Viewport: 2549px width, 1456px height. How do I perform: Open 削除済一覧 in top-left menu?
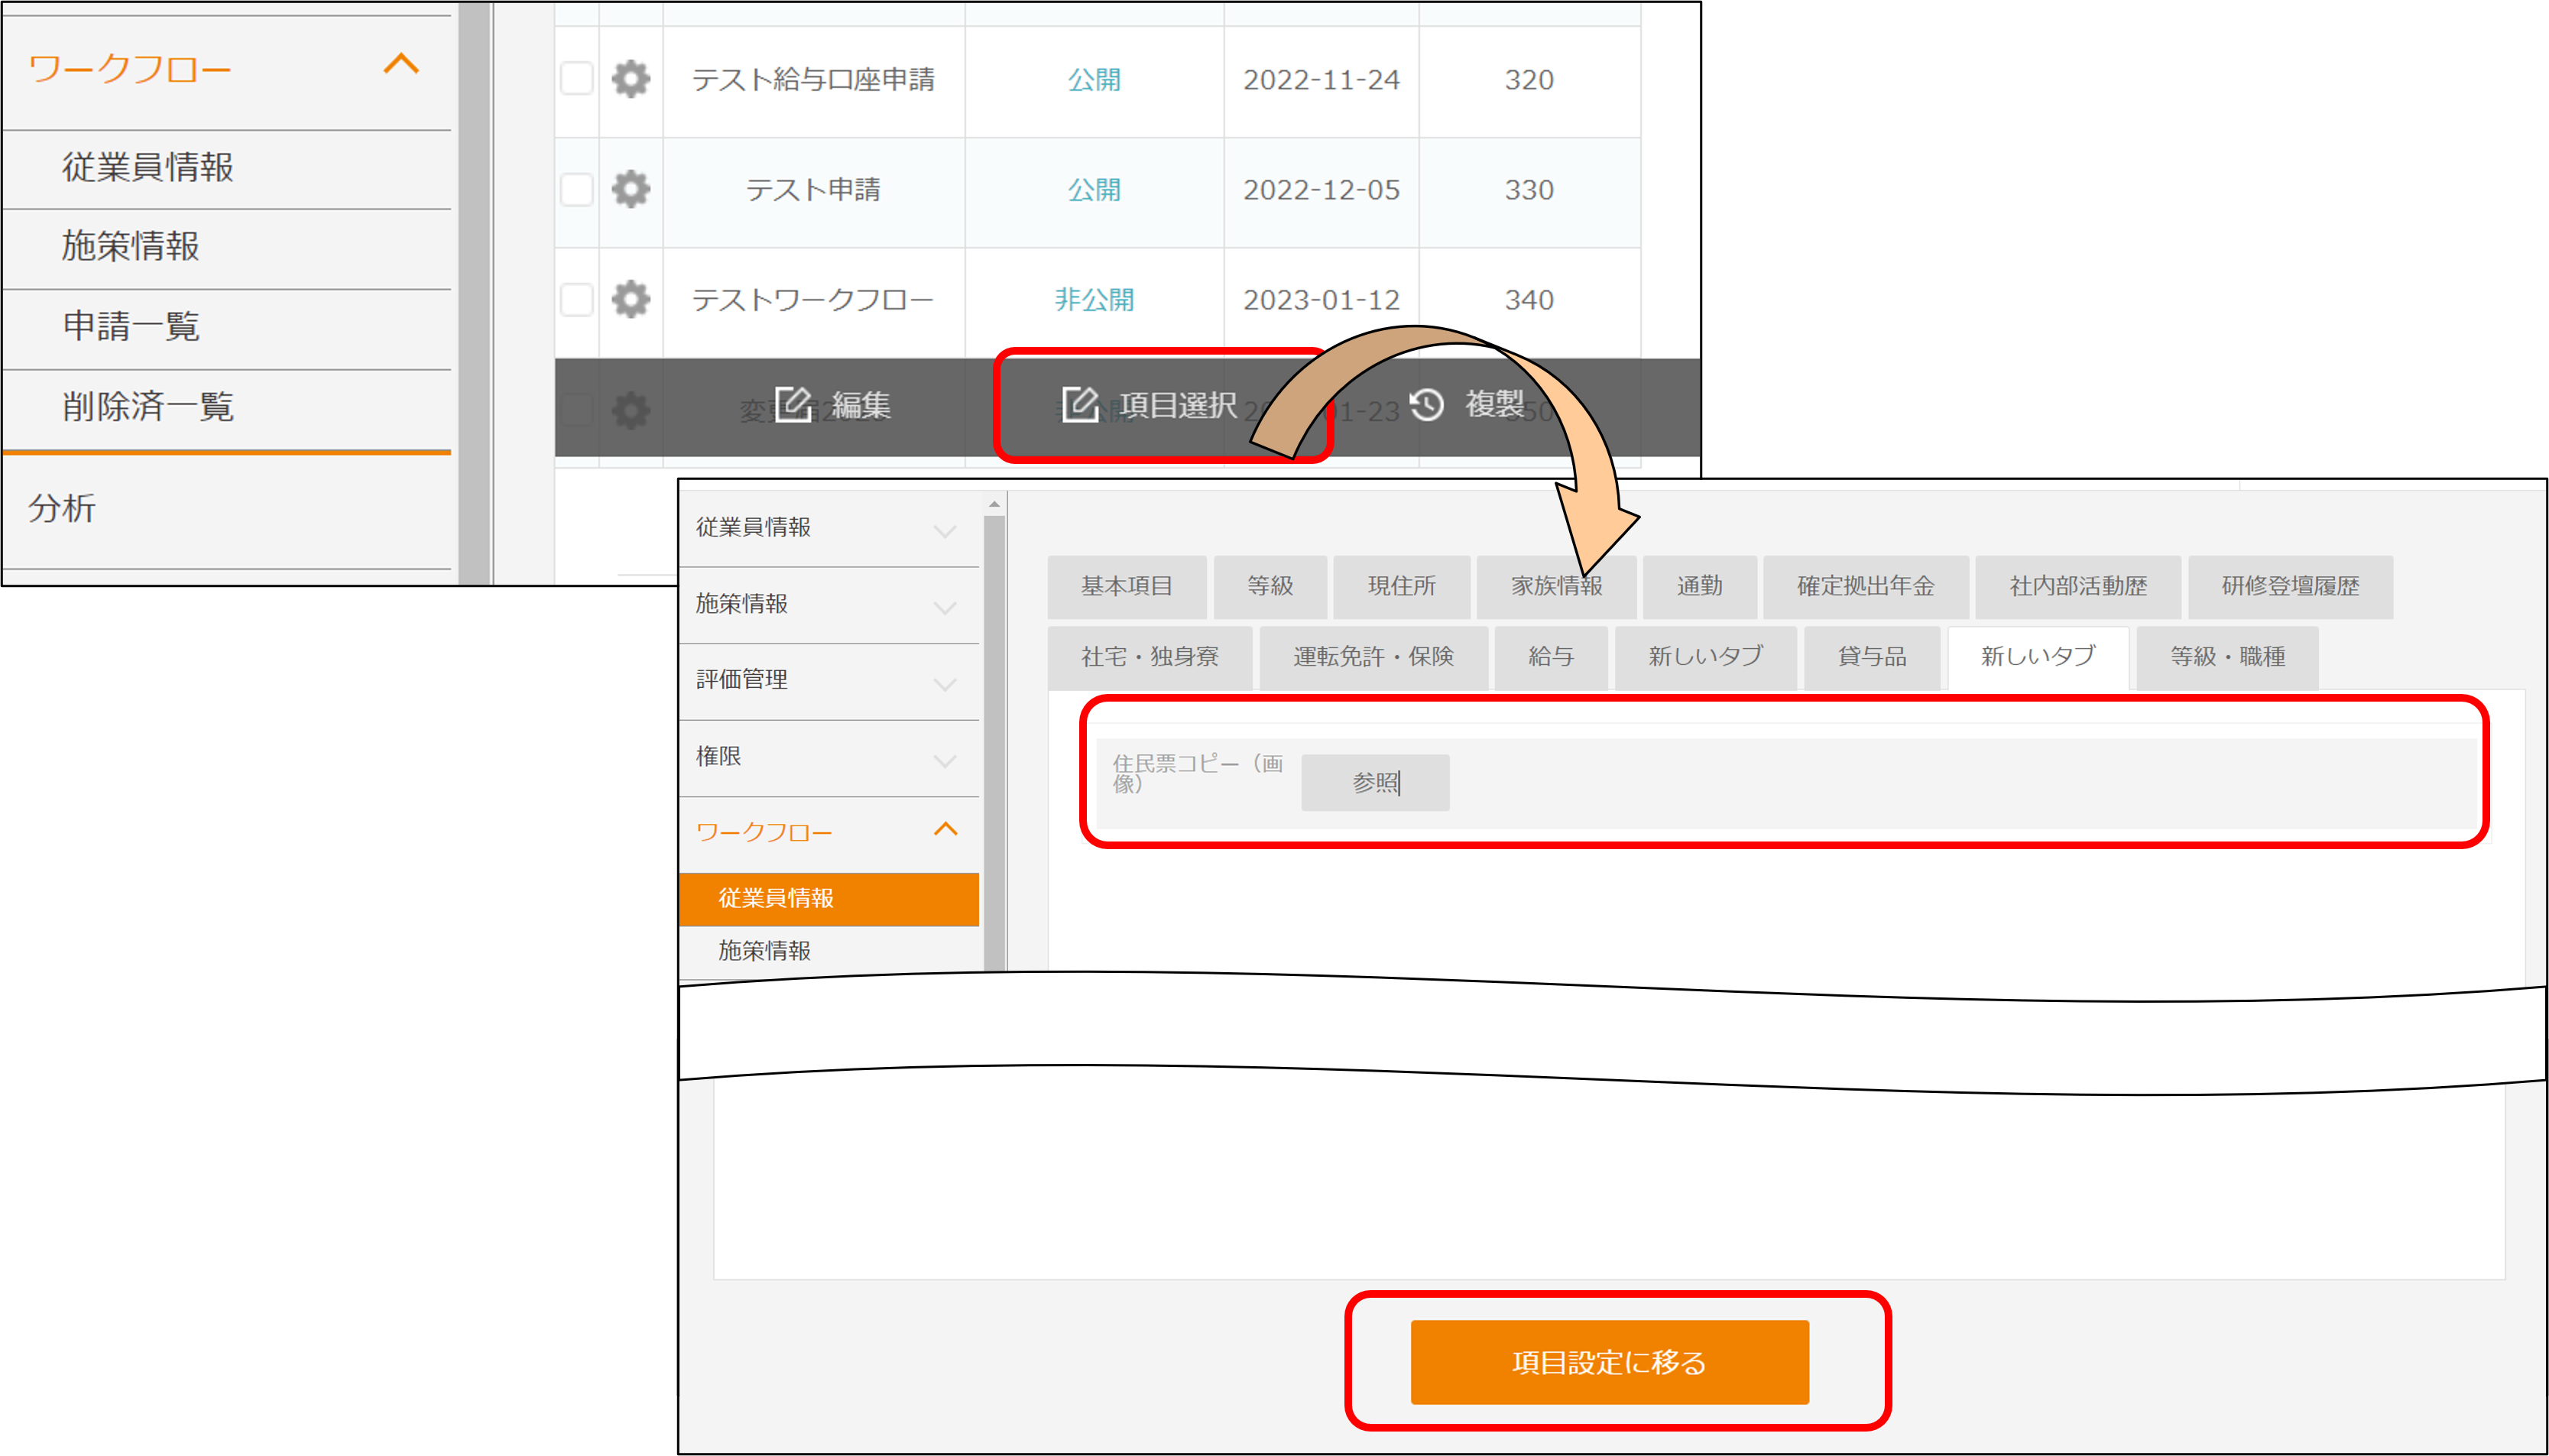(147, 406)
